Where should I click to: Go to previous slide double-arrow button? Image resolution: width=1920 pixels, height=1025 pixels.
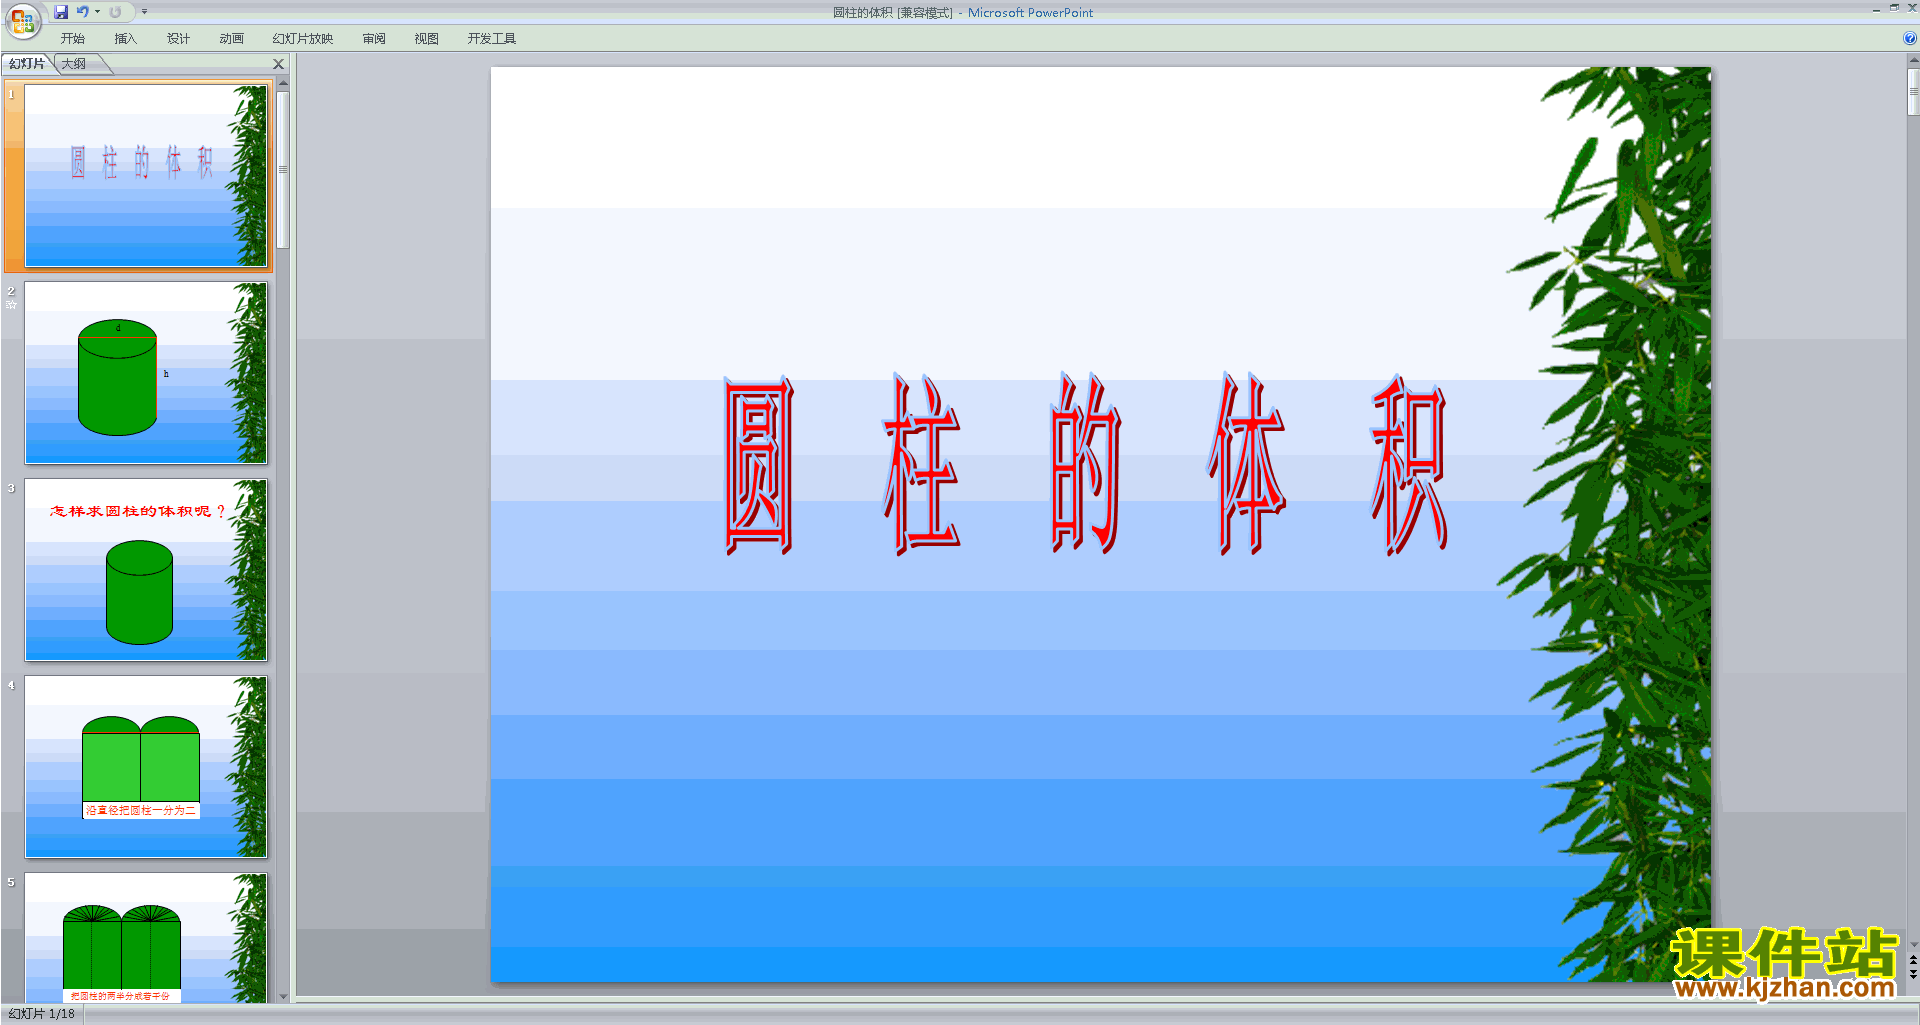(x=1913, y=959)
